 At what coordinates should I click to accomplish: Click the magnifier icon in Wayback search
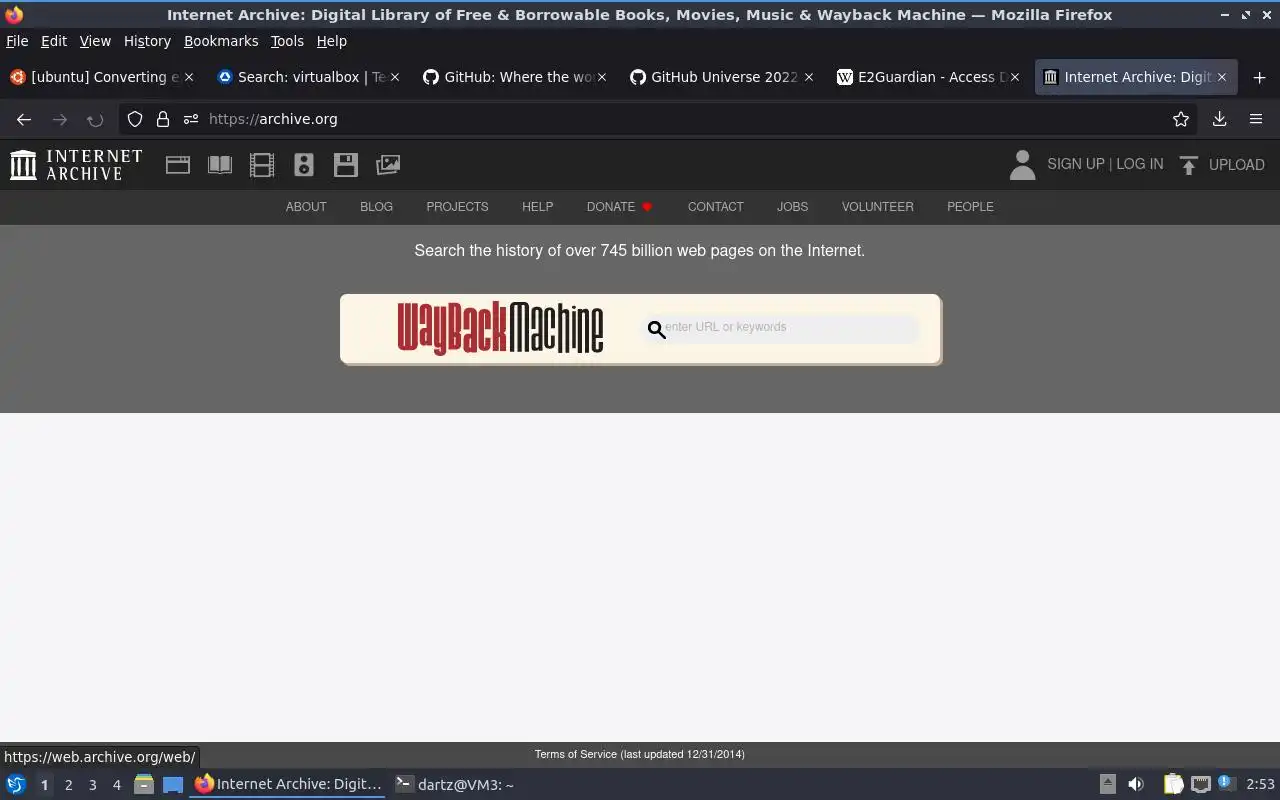(656, 329)
